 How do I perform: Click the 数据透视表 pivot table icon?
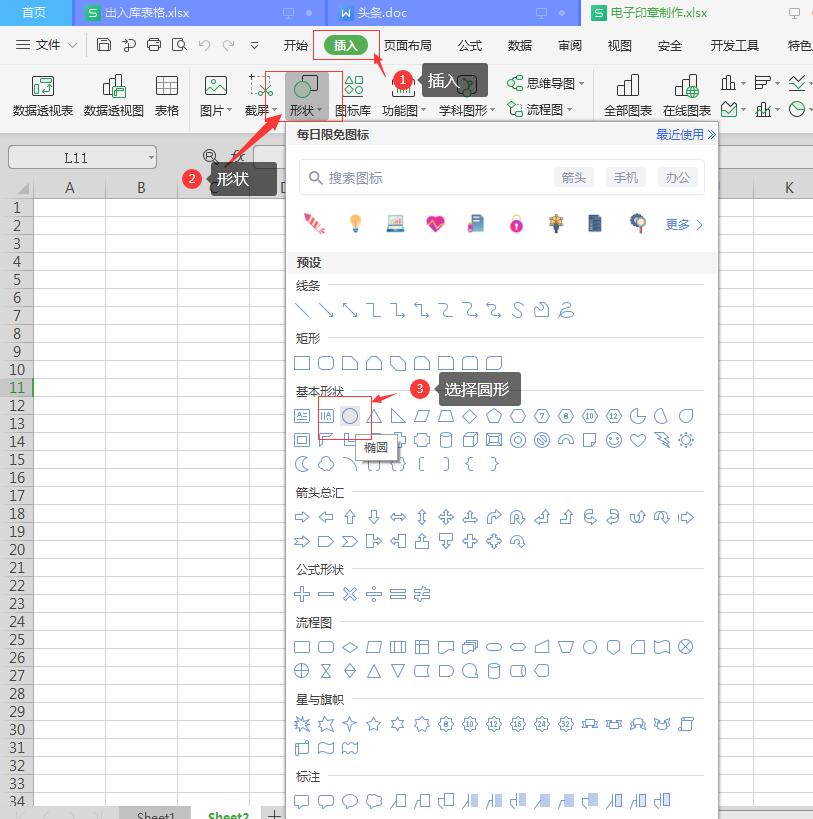click(42, 96)
